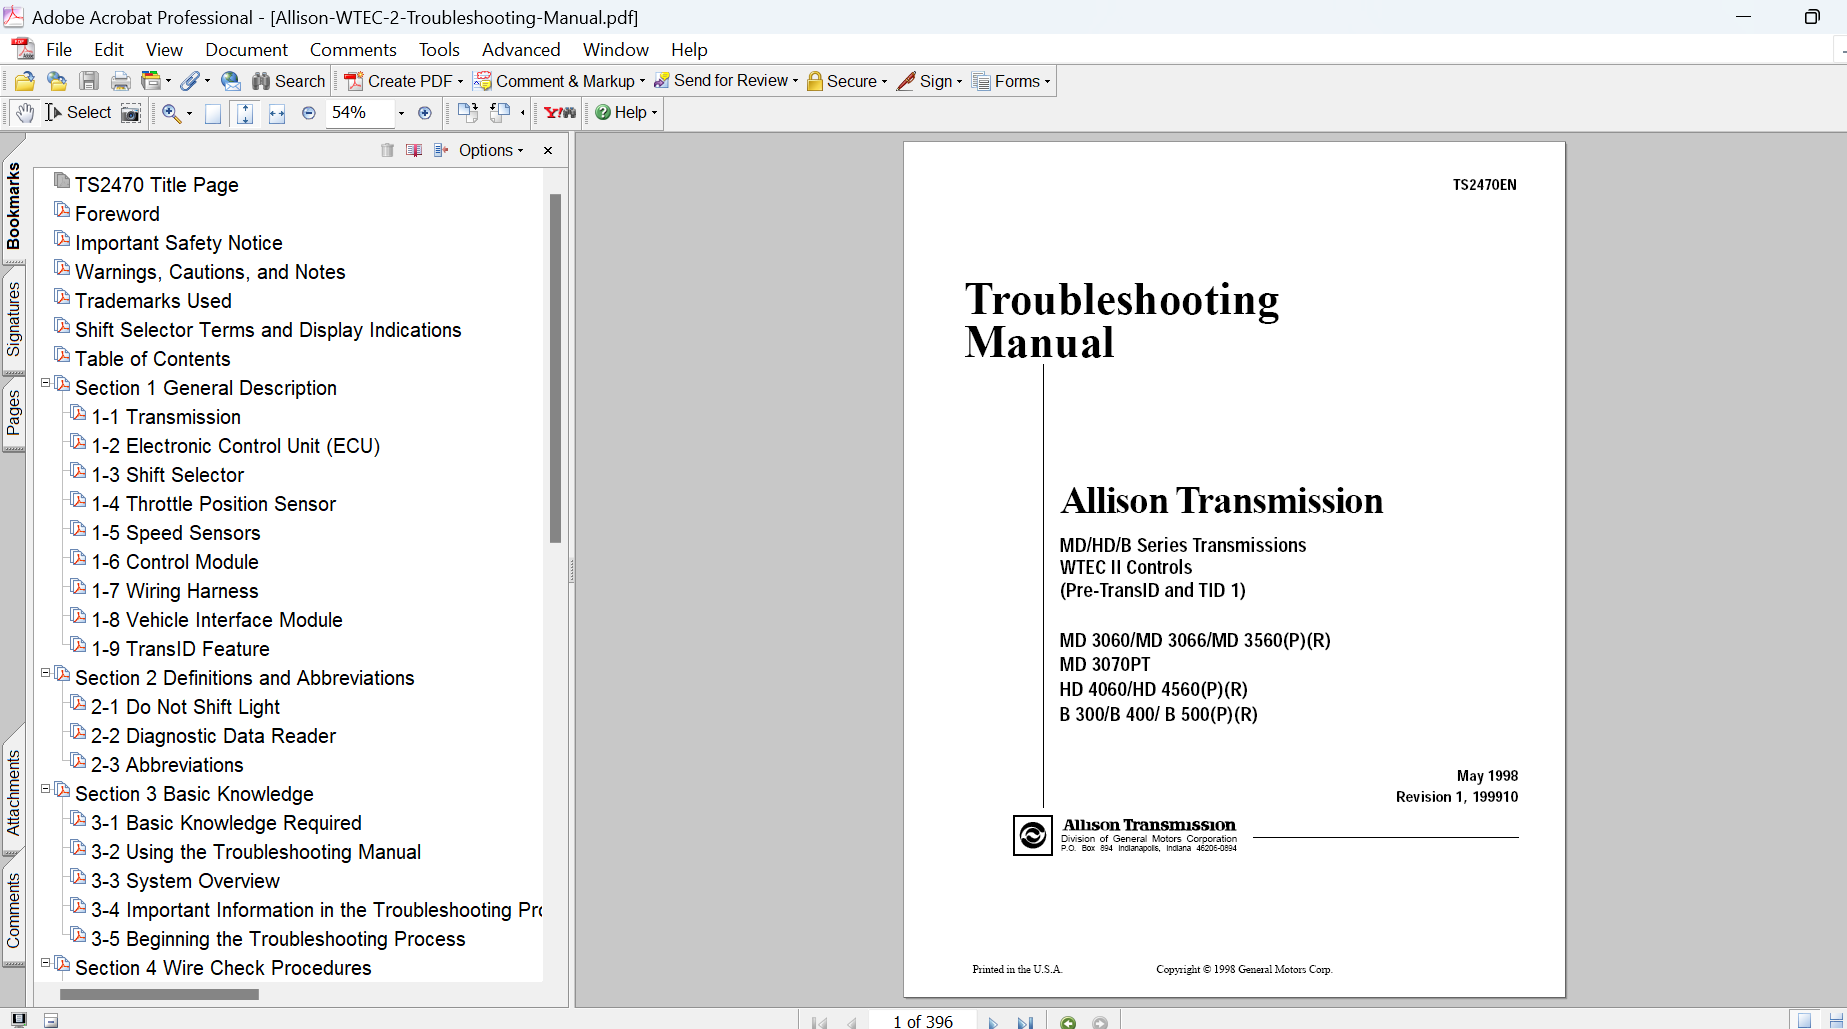Open the View menu
1847x1029 pixels.
(164, 50)
